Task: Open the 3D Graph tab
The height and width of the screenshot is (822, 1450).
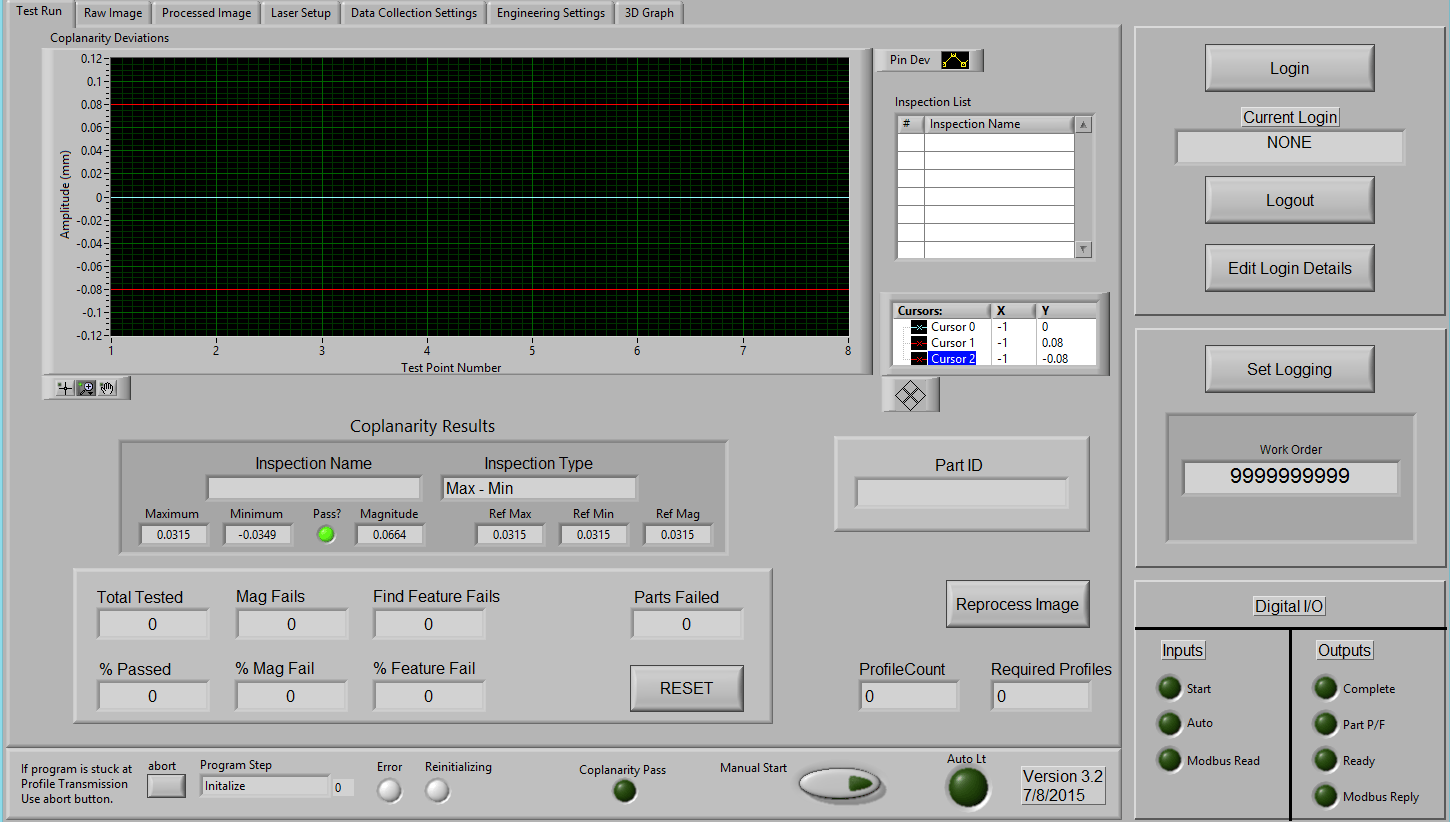Action: [649, 13]
